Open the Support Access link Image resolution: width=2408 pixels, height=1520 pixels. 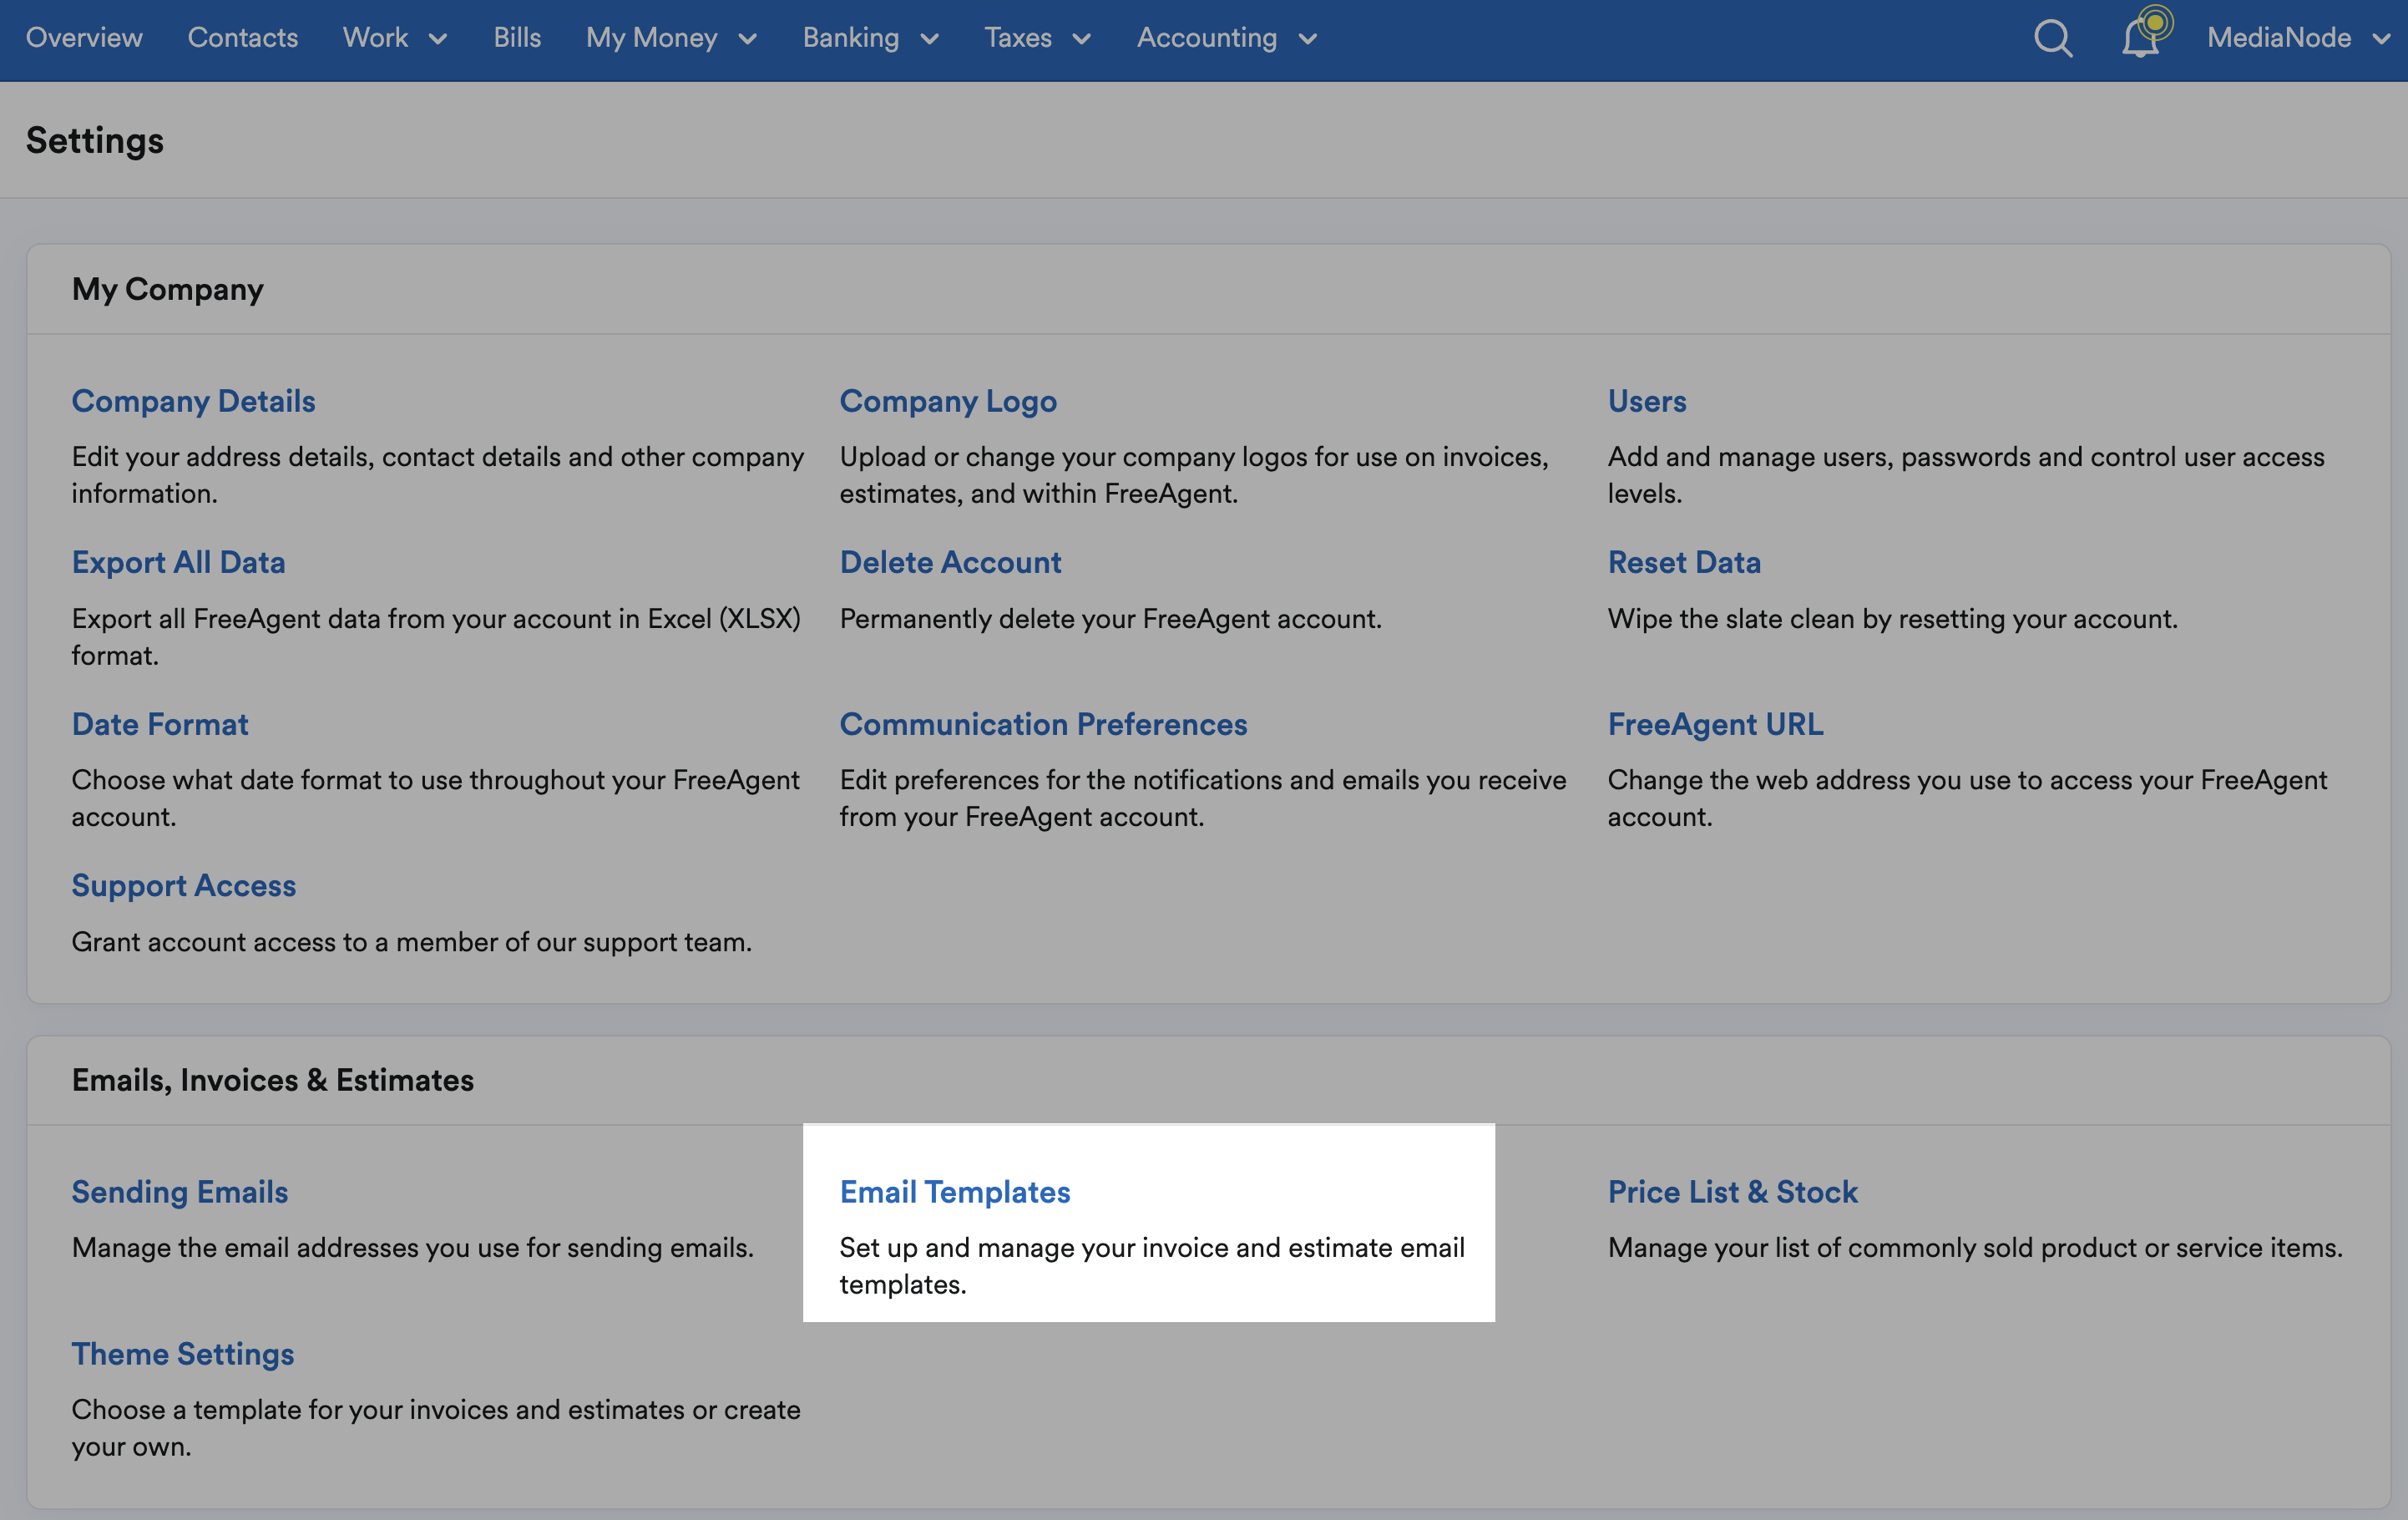pyautogui.click(x=184, y=885)
